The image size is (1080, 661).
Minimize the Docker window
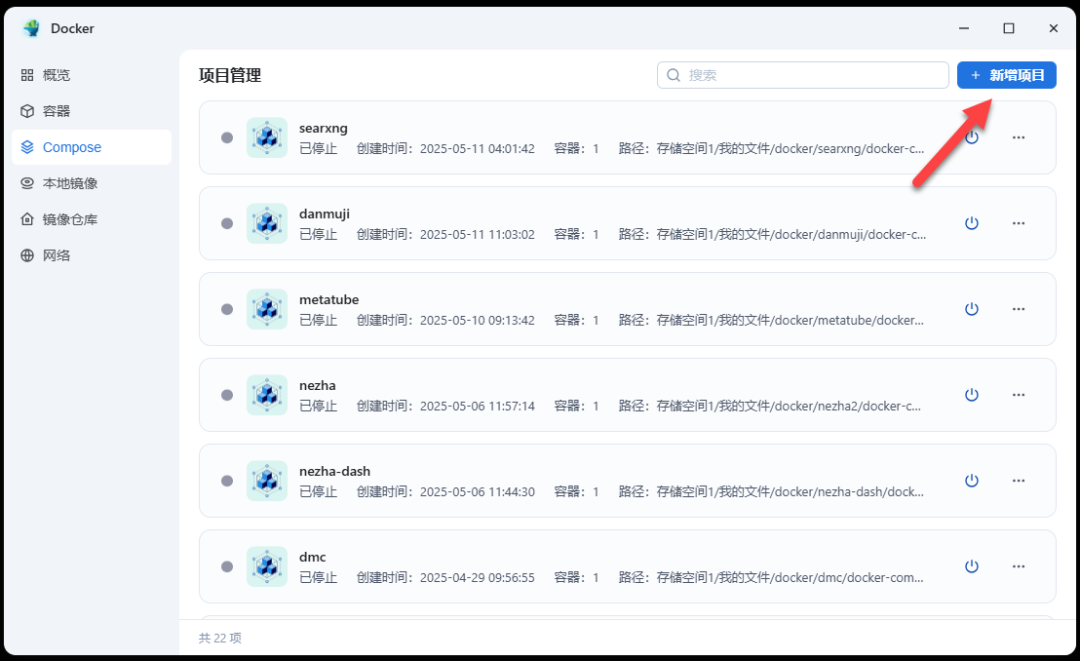[x=964, y=28]
